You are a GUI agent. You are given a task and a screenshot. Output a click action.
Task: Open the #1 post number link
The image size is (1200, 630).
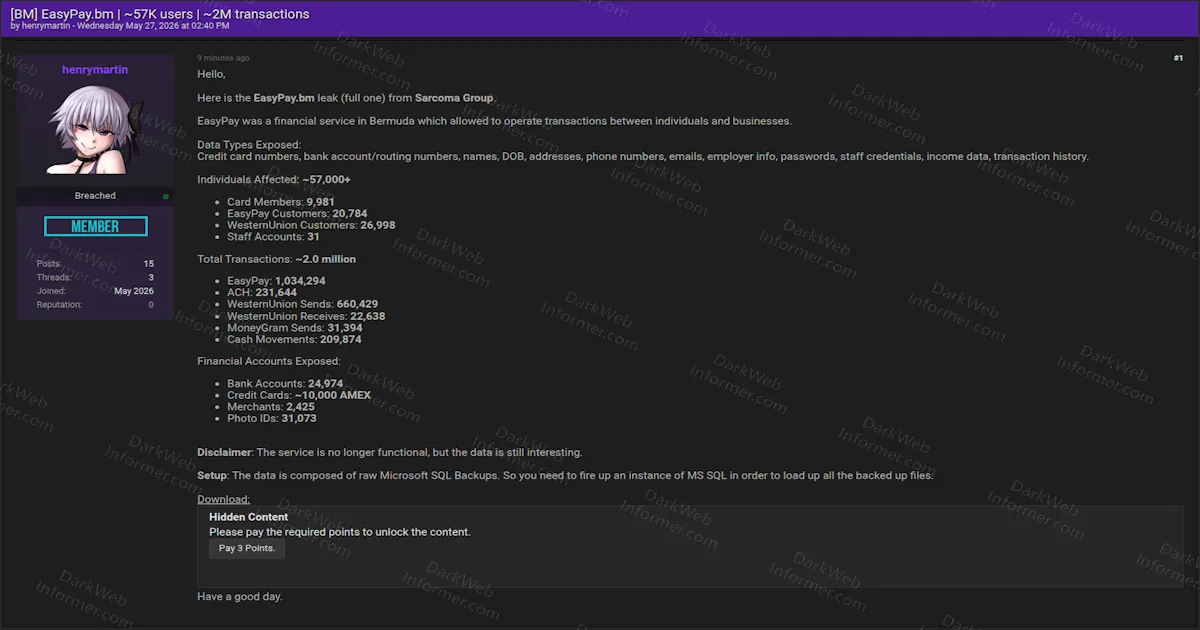coord(1178,59)
